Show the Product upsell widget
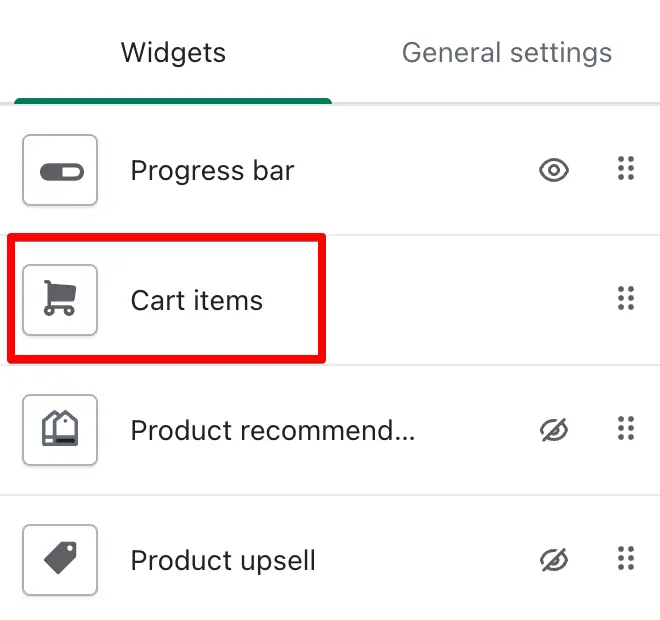 [x=554, y=560]
